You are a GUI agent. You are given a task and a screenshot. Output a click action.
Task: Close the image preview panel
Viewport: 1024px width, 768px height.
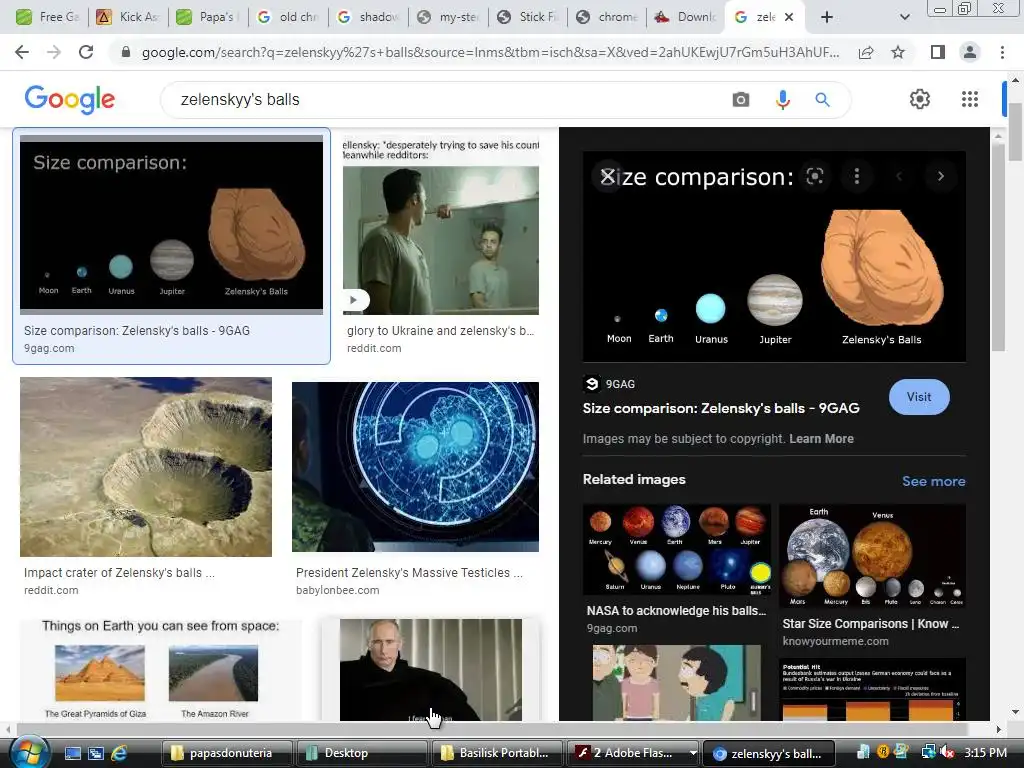point(607,176)
